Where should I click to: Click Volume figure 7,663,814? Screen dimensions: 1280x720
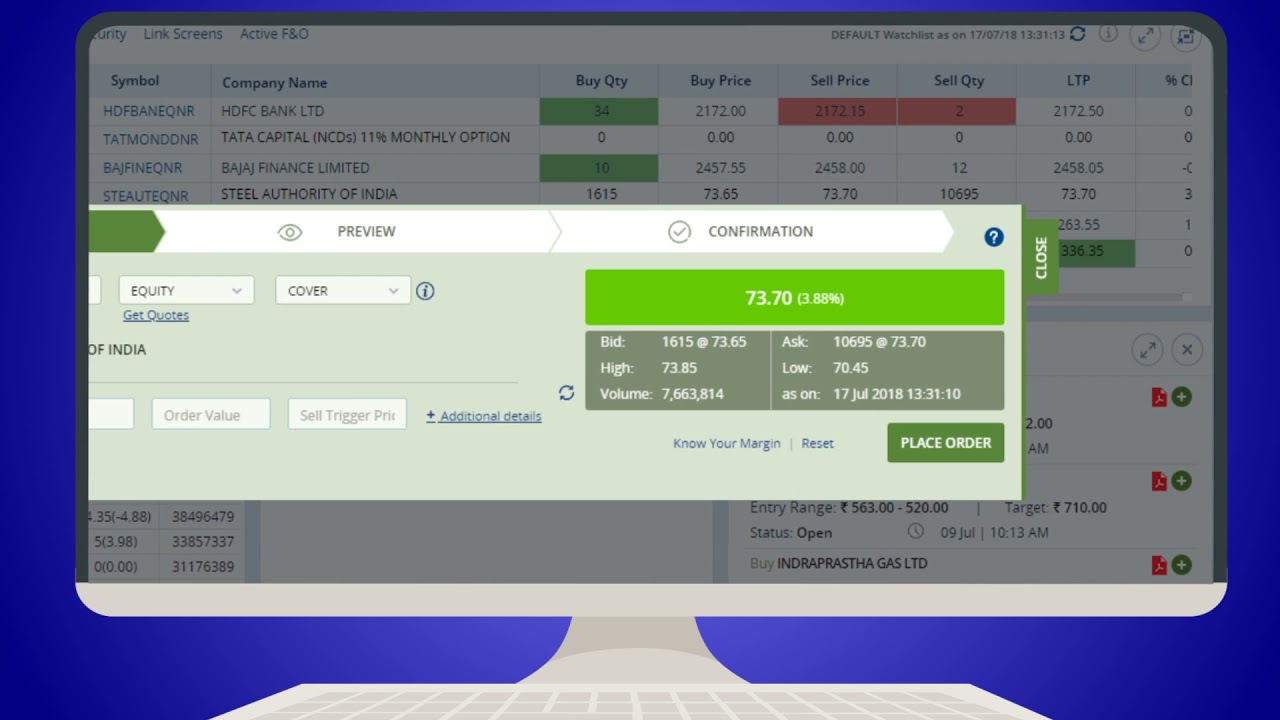693,394
